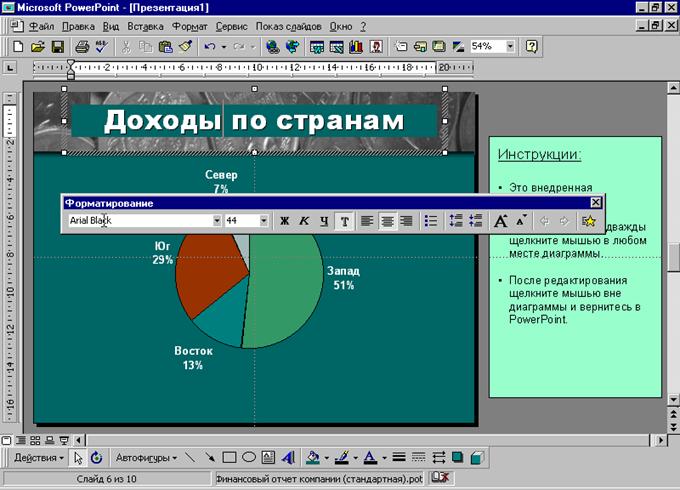Click the Save icon in the toolbar
Viewport: 680px width, 490px height.
(58, 47)
